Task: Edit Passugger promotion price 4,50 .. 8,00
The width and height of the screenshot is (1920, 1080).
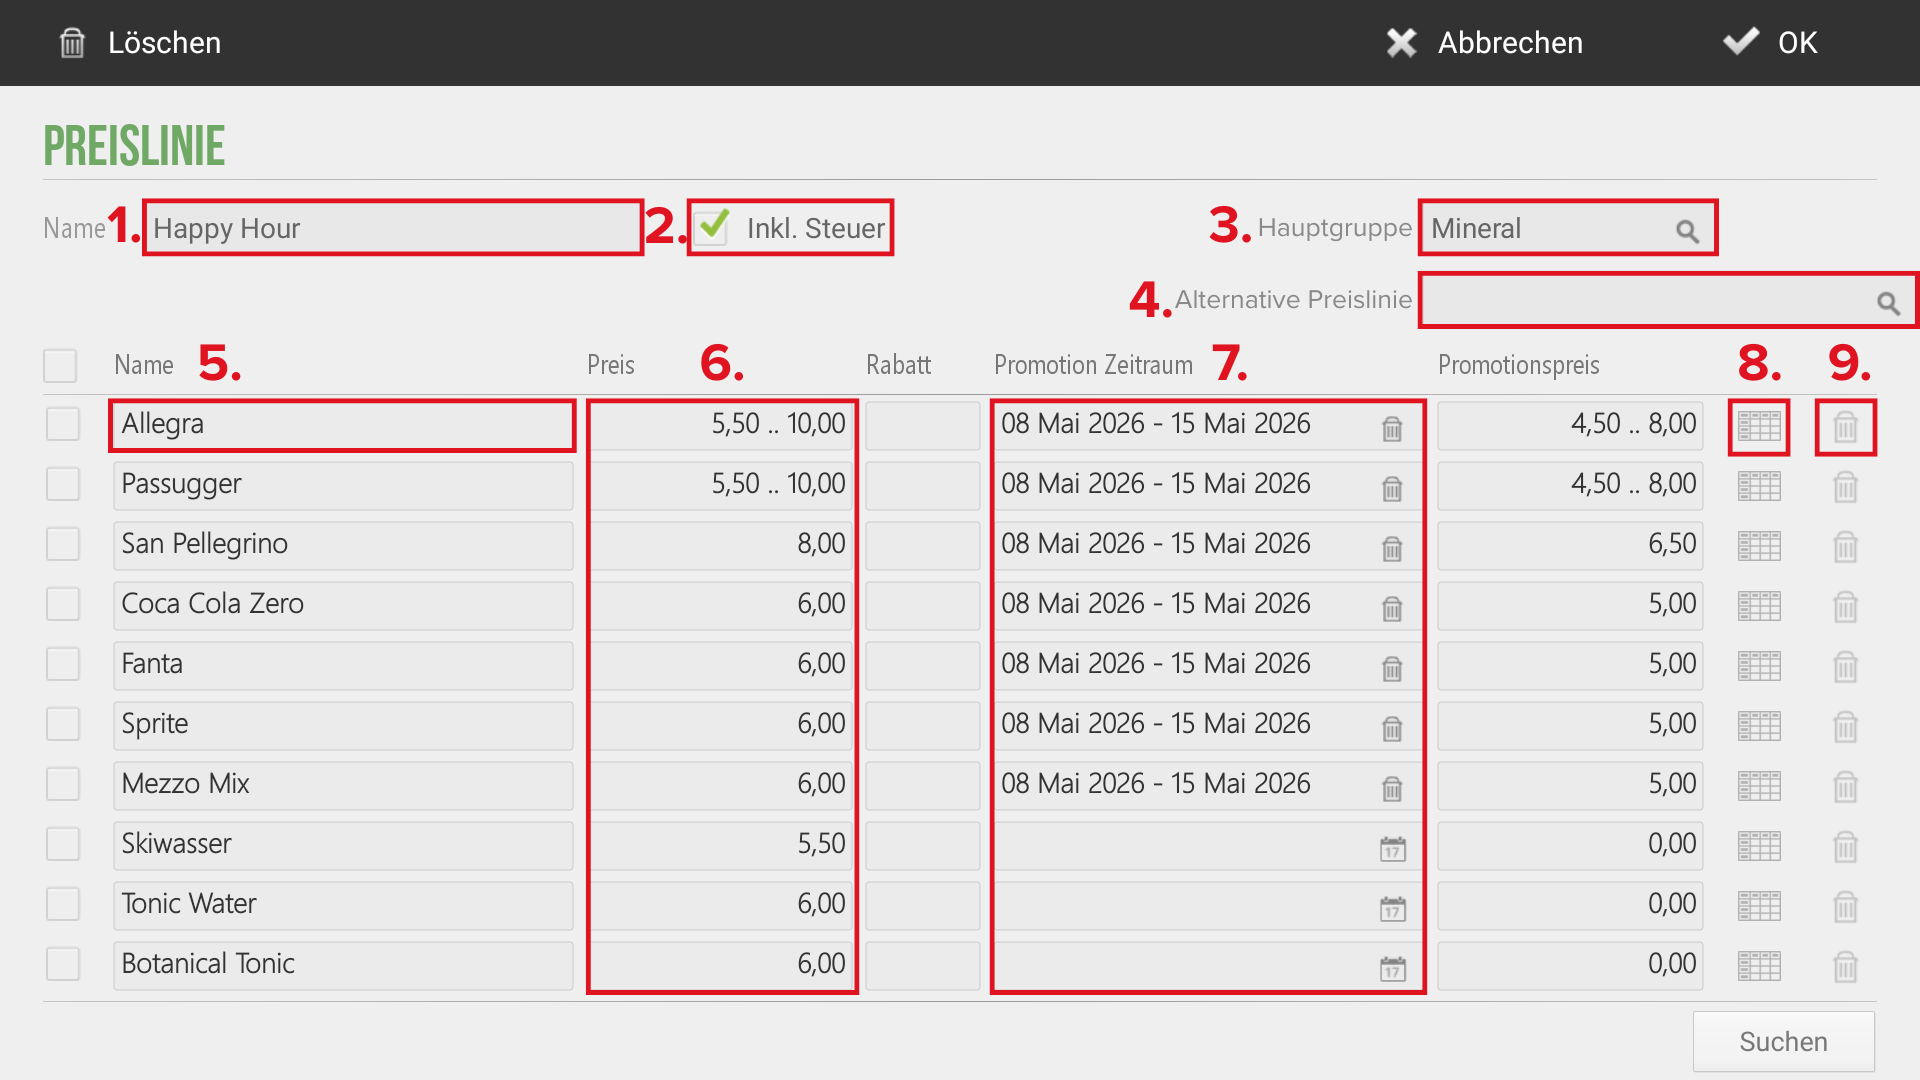Action: pyautogui.click(x=1570, y=485)
